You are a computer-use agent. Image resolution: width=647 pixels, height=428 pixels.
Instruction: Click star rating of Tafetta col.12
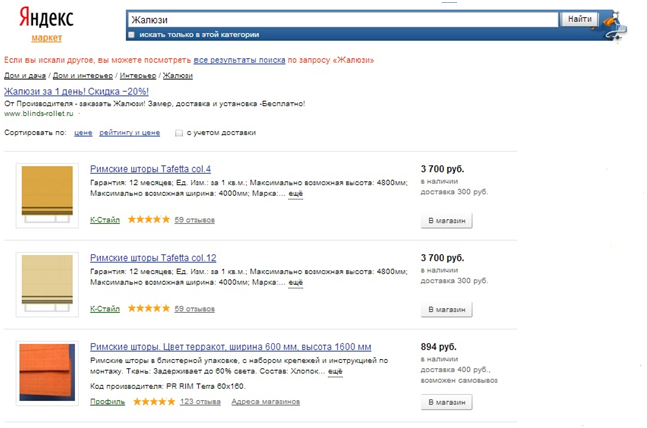pyautogui.click(x=149, y=308)
